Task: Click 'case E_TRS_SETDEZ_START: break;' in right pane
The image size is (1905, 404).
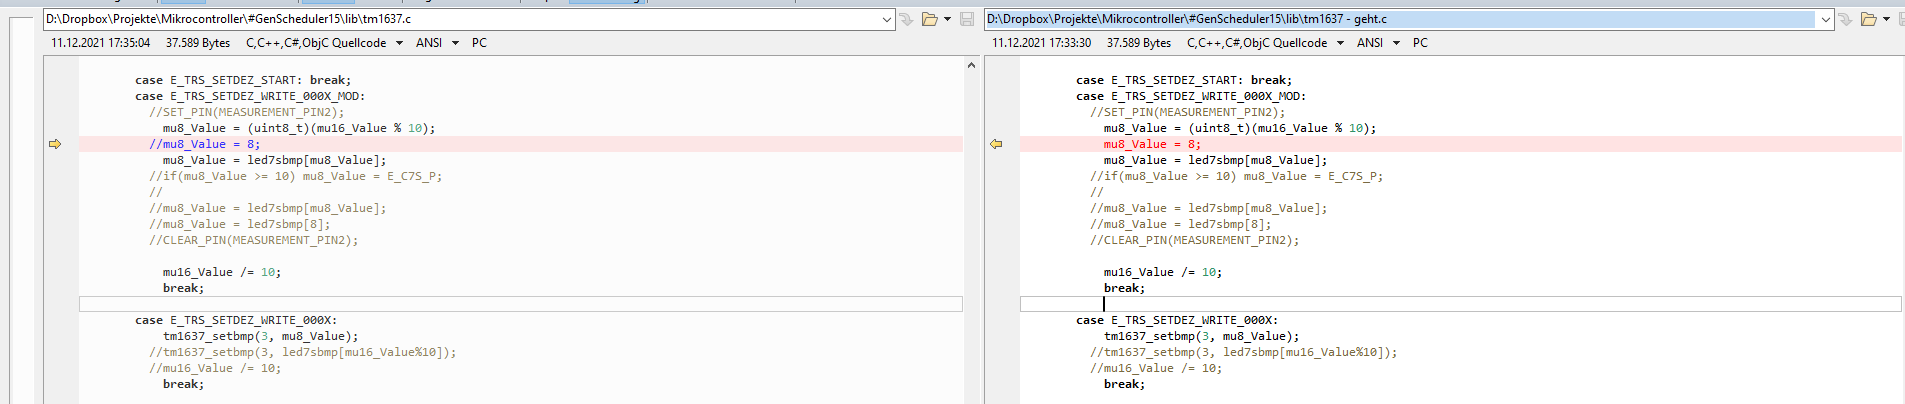Action: (1184, 80)
